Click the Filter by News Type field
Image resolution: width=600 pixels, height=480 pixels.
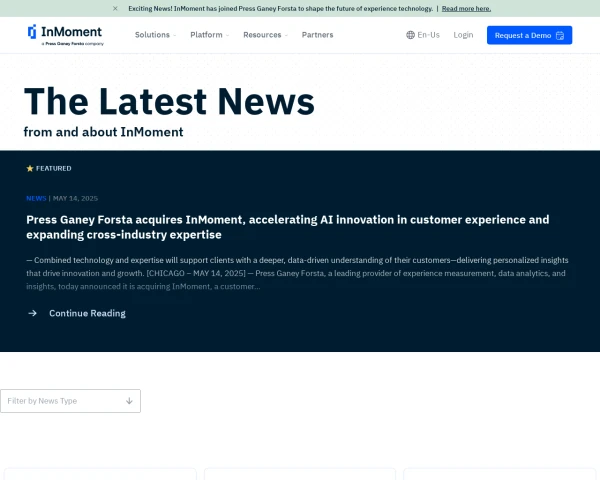pos(60,401)
